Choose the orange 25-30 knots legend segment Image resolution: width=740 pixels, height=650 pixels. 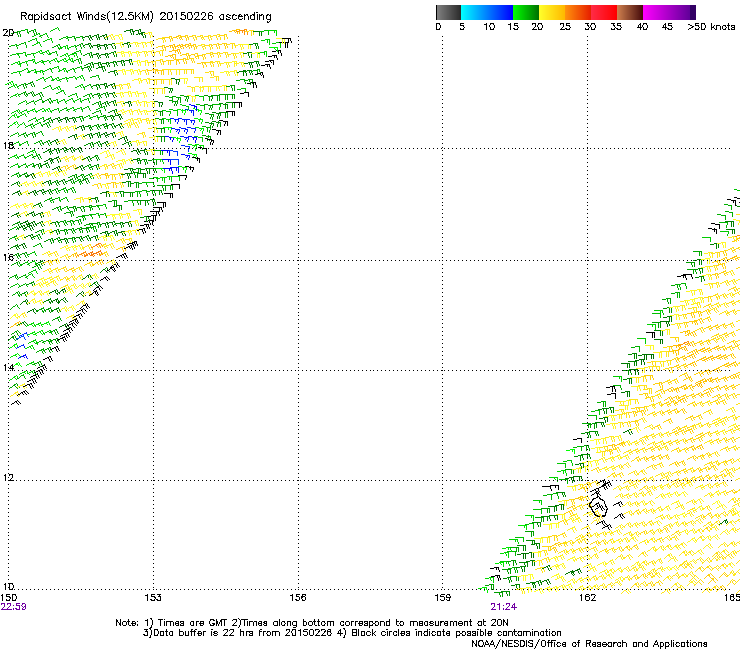tap(578, 12)
